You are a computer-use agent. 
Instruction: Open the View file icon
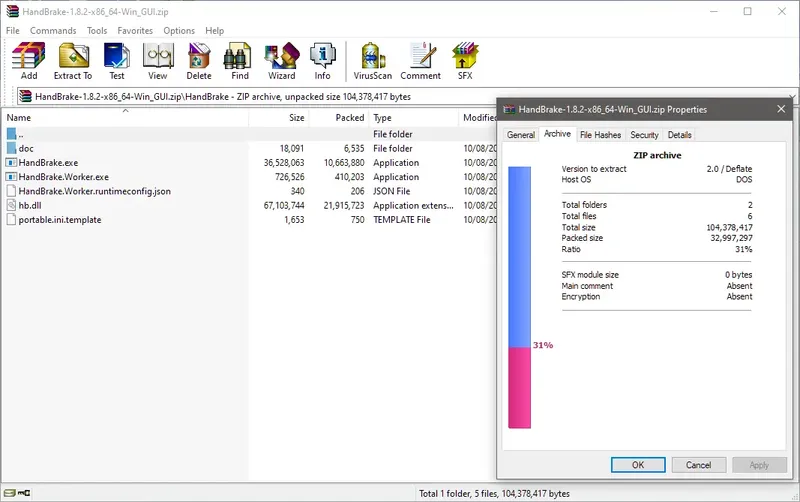(x=158, y=56)
